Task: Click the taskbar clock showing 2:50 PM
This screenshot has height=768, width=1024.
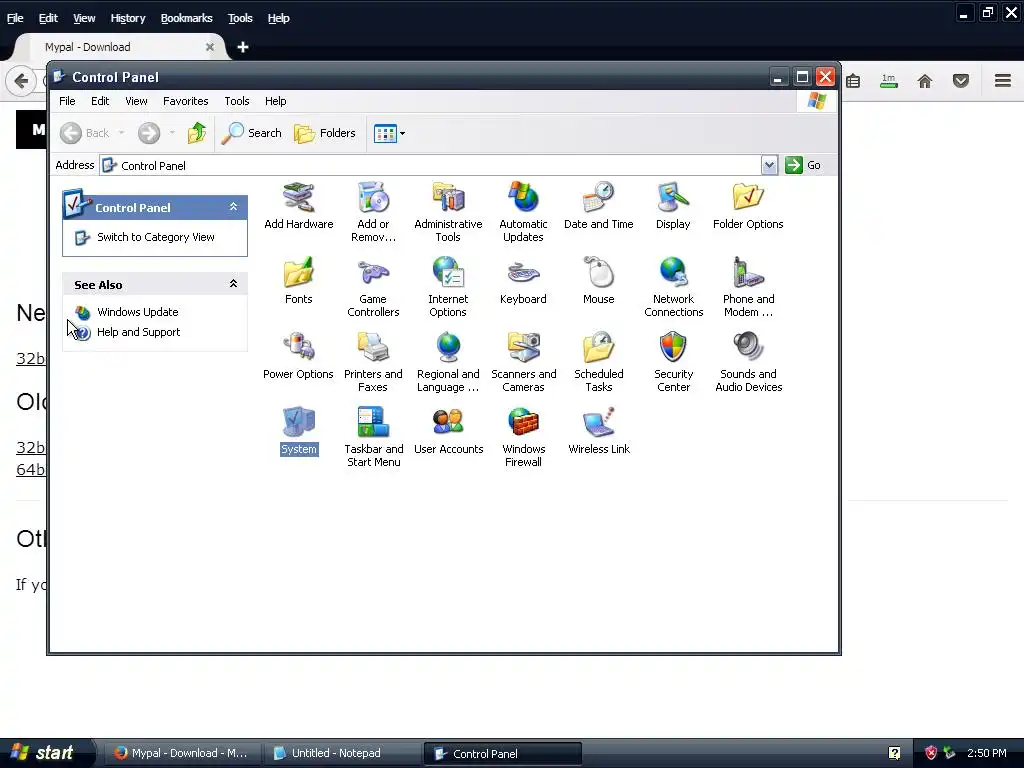Action: click(x=987, y=753)
